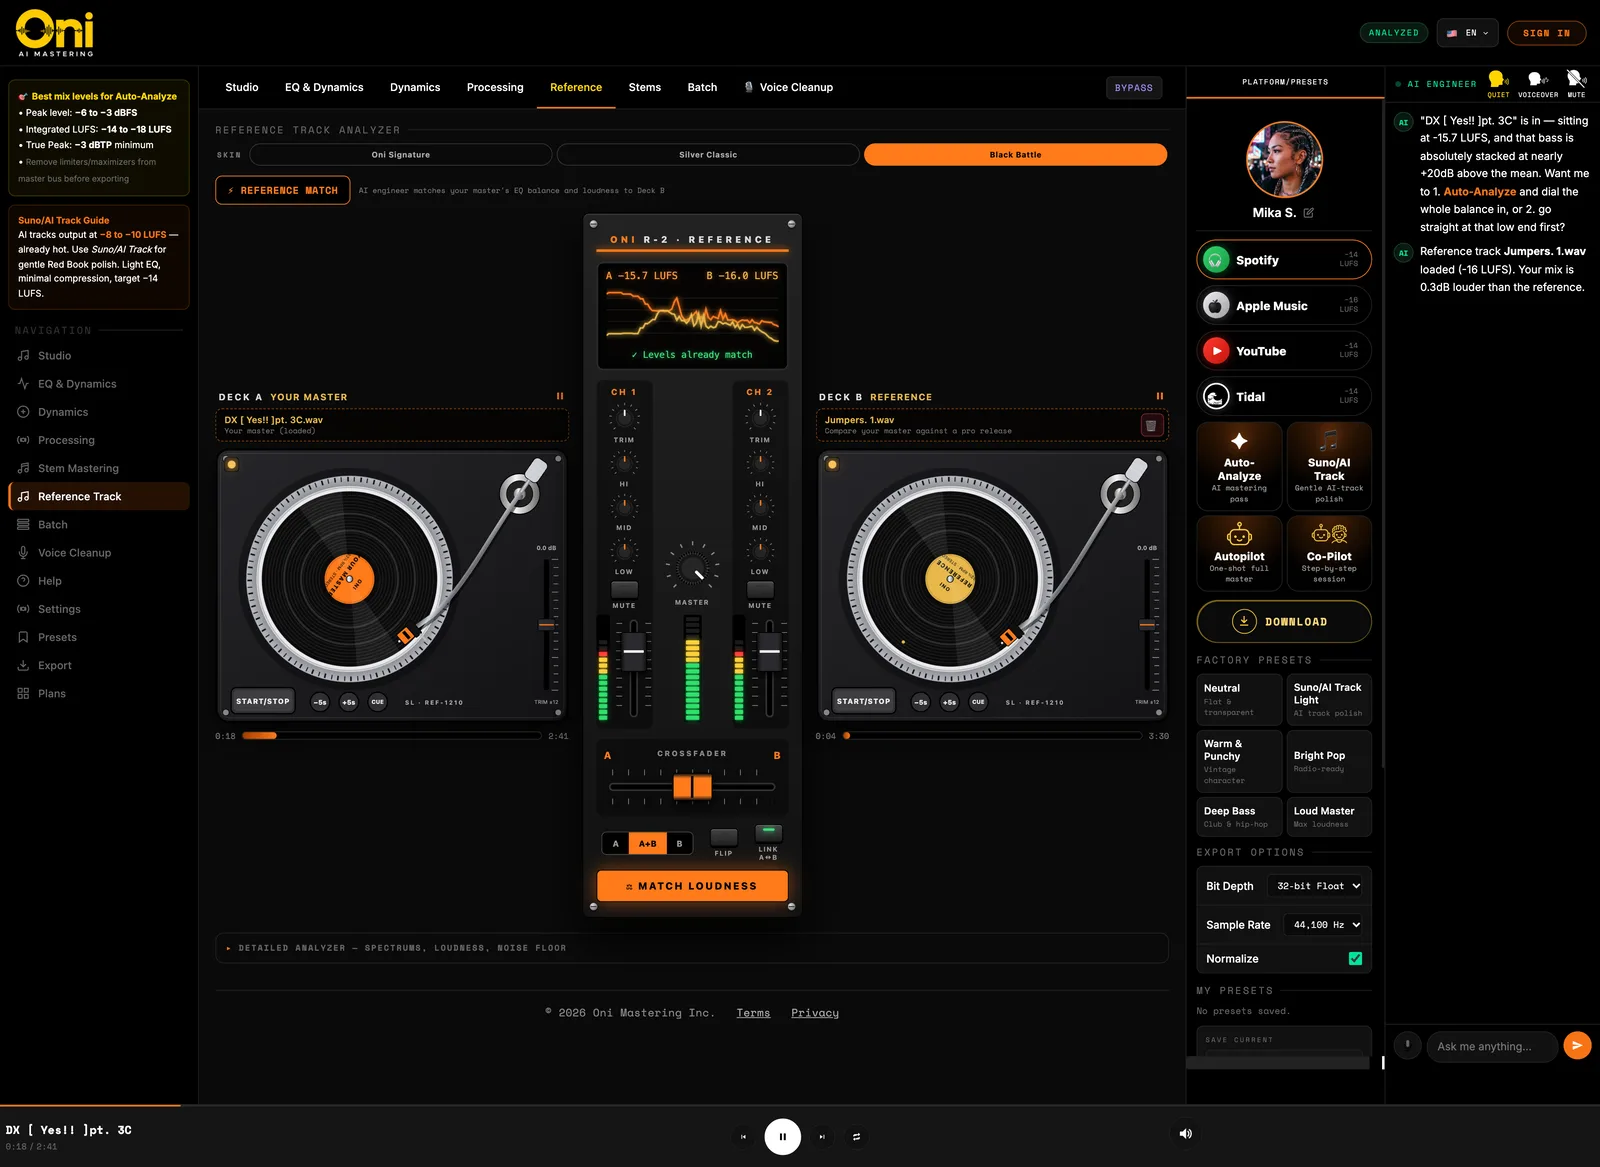Toggle the CH 1 Mute button
This screenshot has width=1600, height=1167.
(624, 588)
